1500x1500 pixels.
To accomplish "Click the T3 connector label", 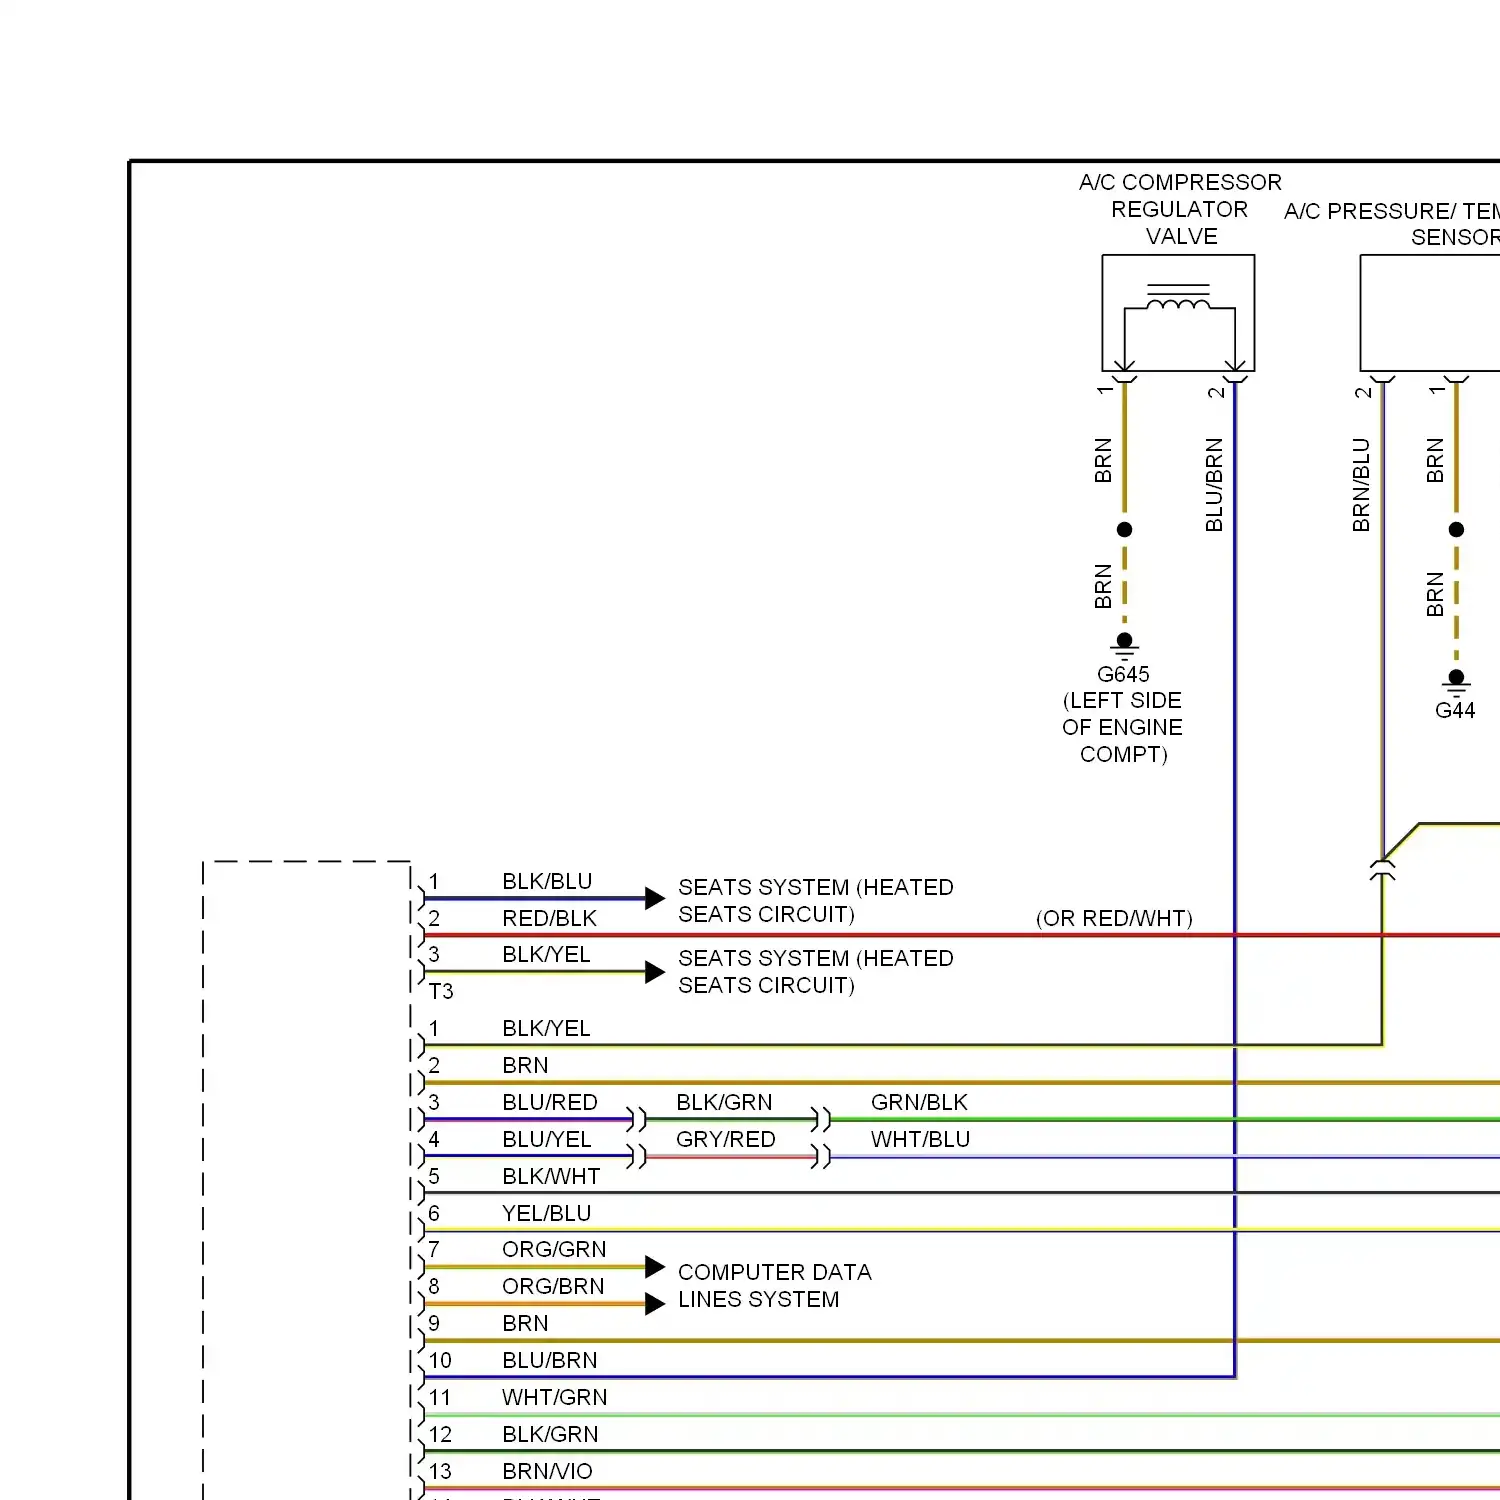I will point(441,991).
